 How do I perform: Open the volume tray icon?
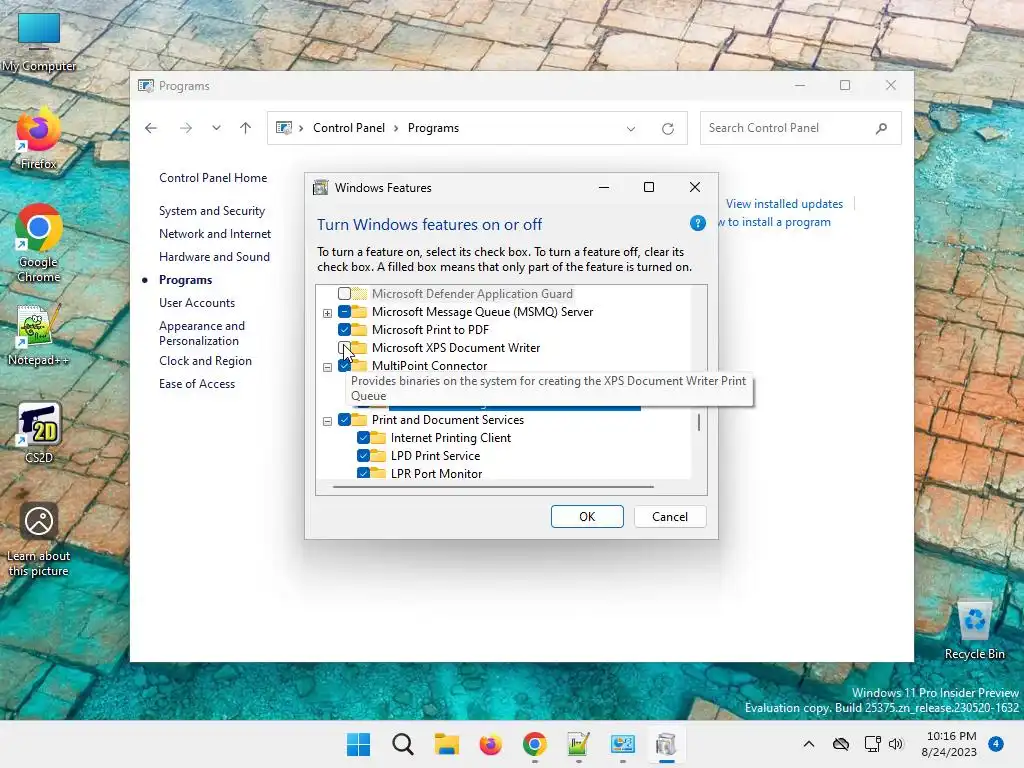point(896,744)
